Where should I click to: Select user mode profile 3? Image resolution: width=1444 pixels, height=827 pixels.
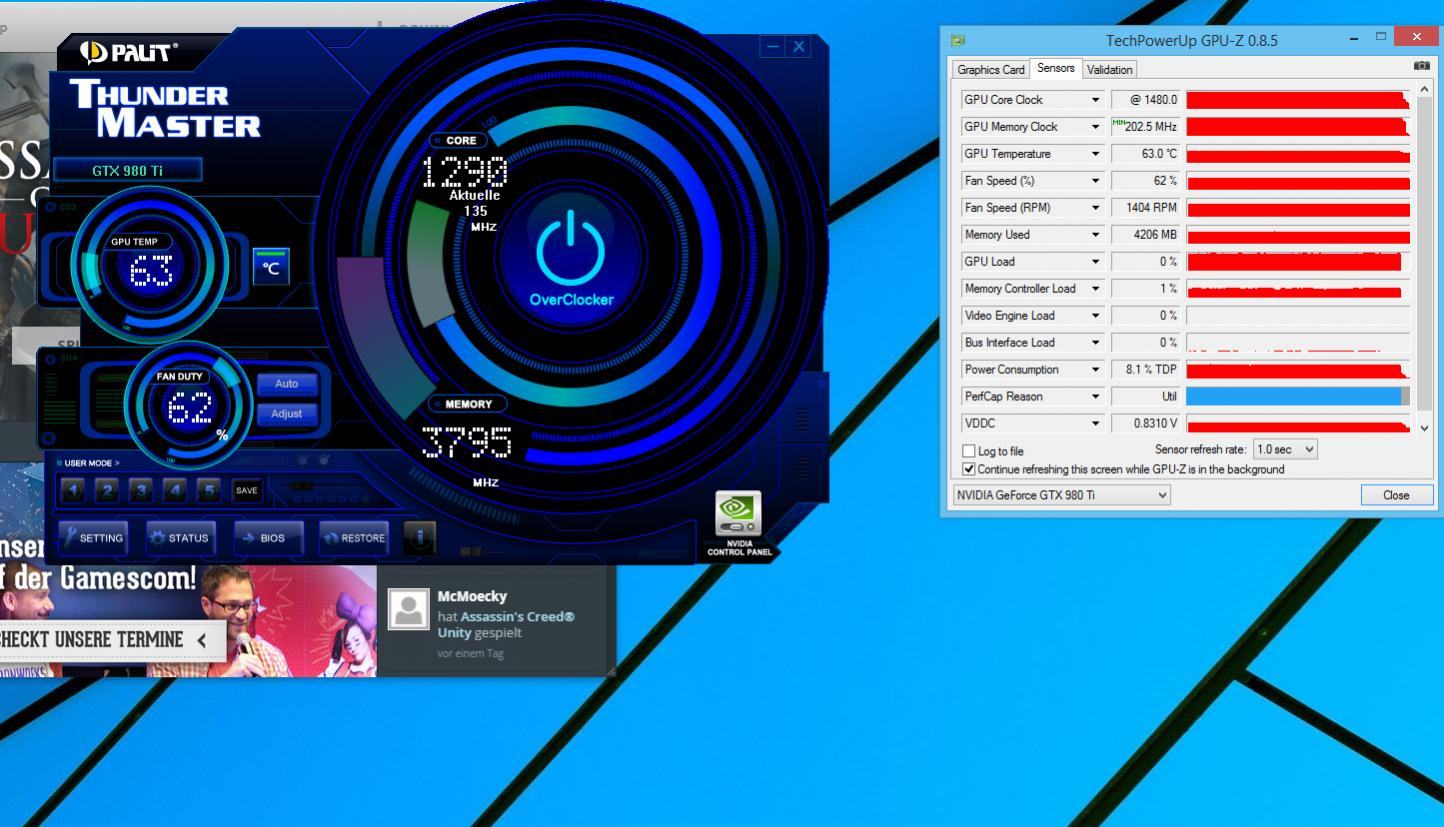coord(140,490)
